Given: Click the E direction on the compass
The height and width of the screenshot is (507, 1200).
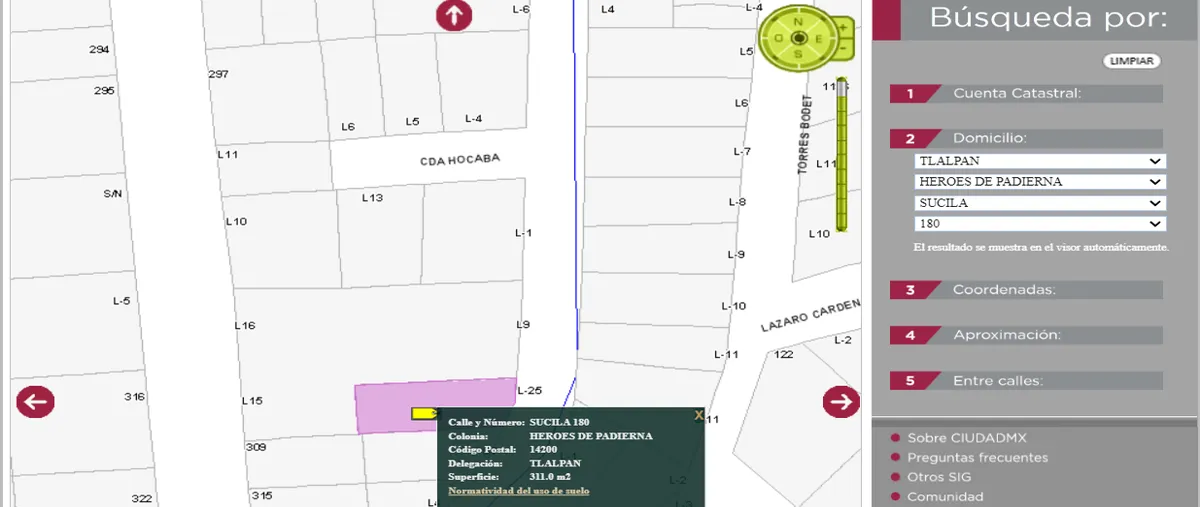Looking at the screenshot, I should (819, 39).
